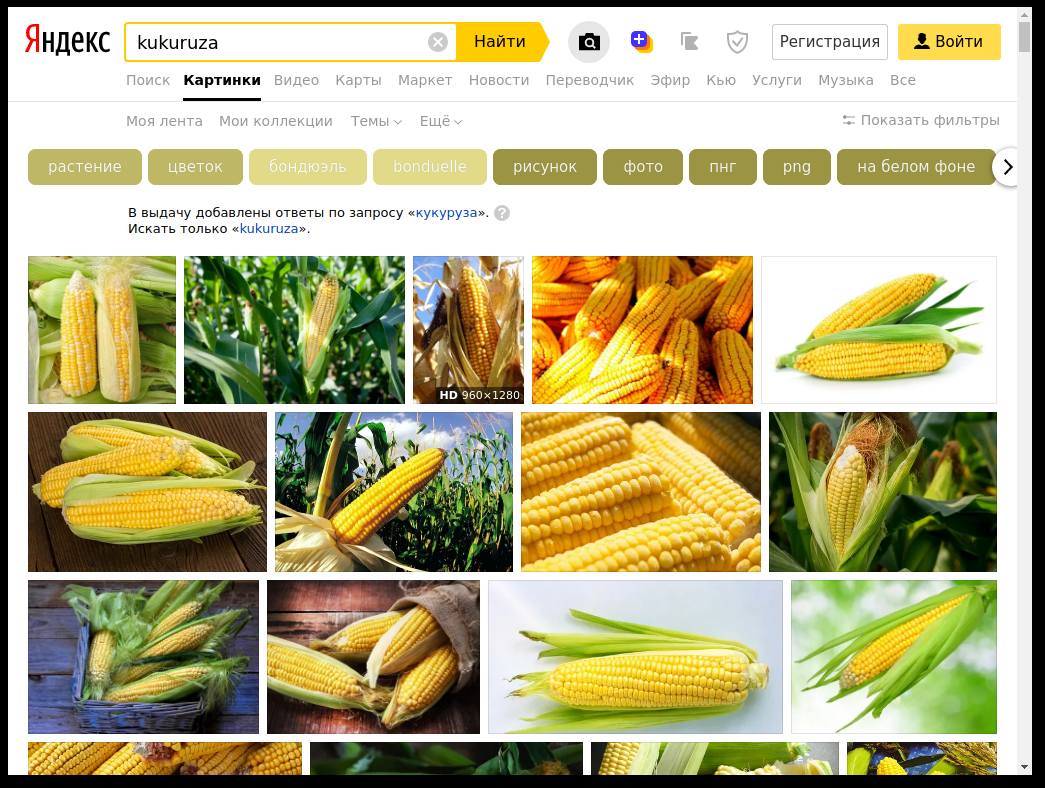Open the Карты tab
The width and height of the screenshot is (1045, 788).
point(358,80)
